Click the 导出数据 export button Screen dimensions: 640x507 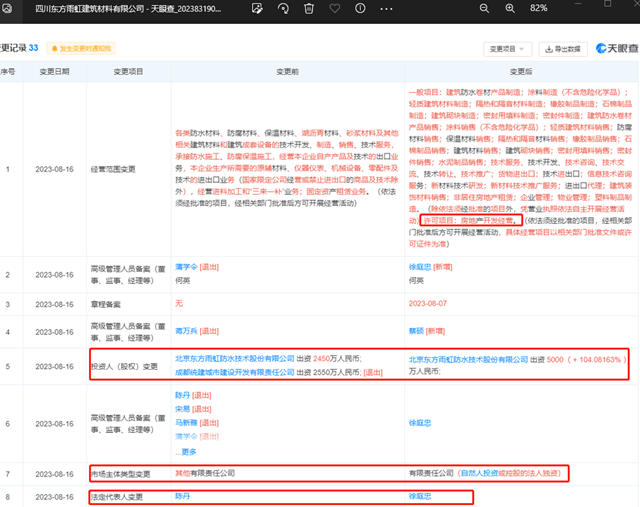coord(563,49)
